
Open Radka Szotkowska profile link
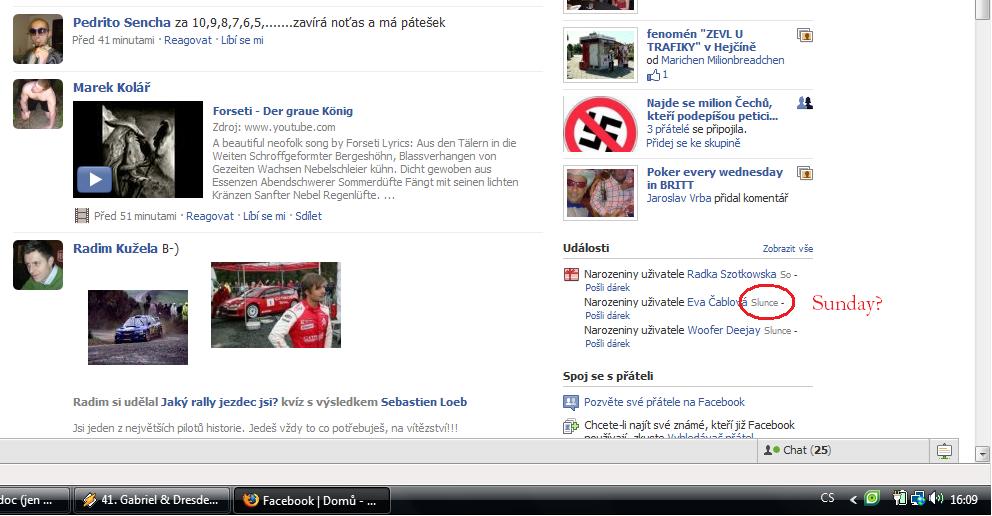731,274
